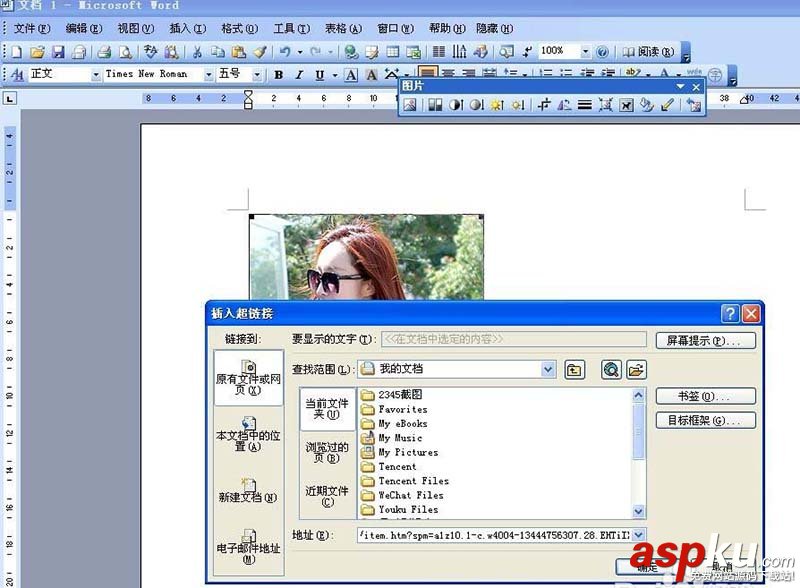
Task: Toggle underline formatting
Action: 319,74
